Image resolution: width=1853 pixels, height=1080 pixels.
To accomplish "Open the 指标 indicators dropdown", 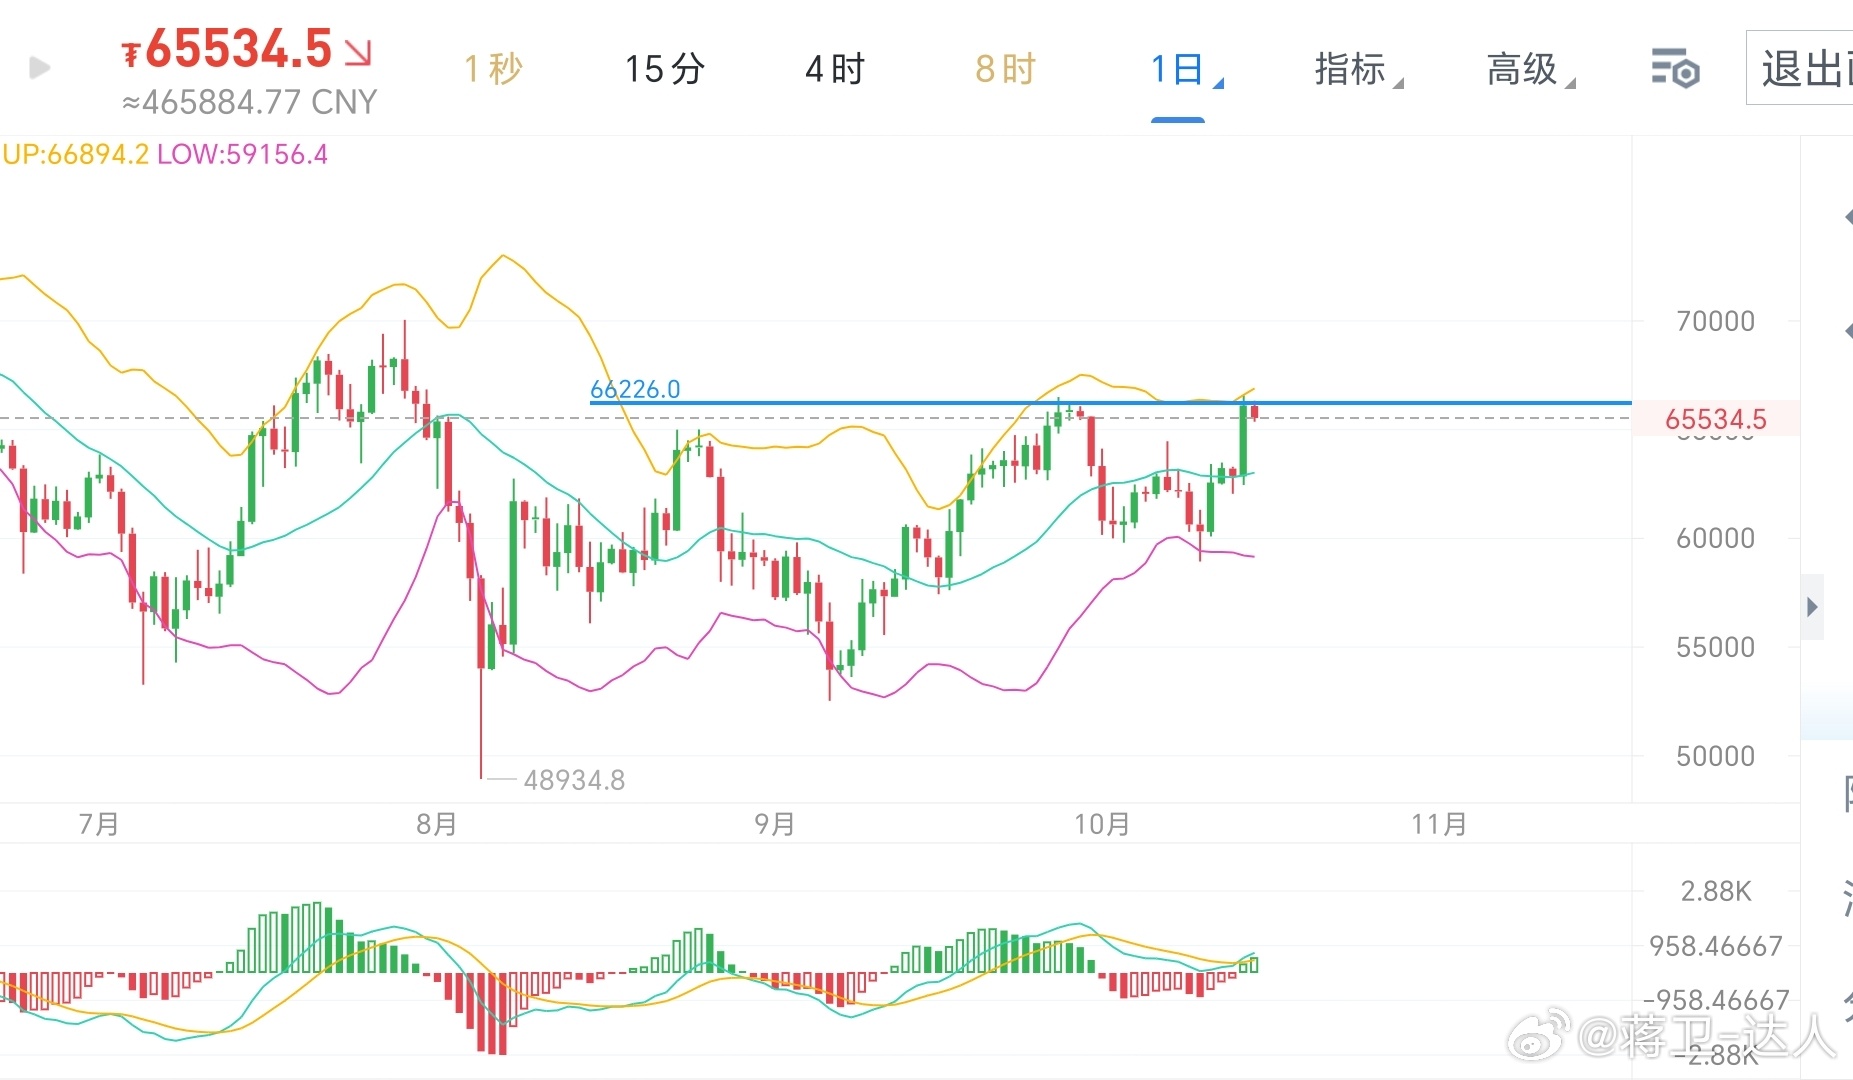I will 1358,69.
